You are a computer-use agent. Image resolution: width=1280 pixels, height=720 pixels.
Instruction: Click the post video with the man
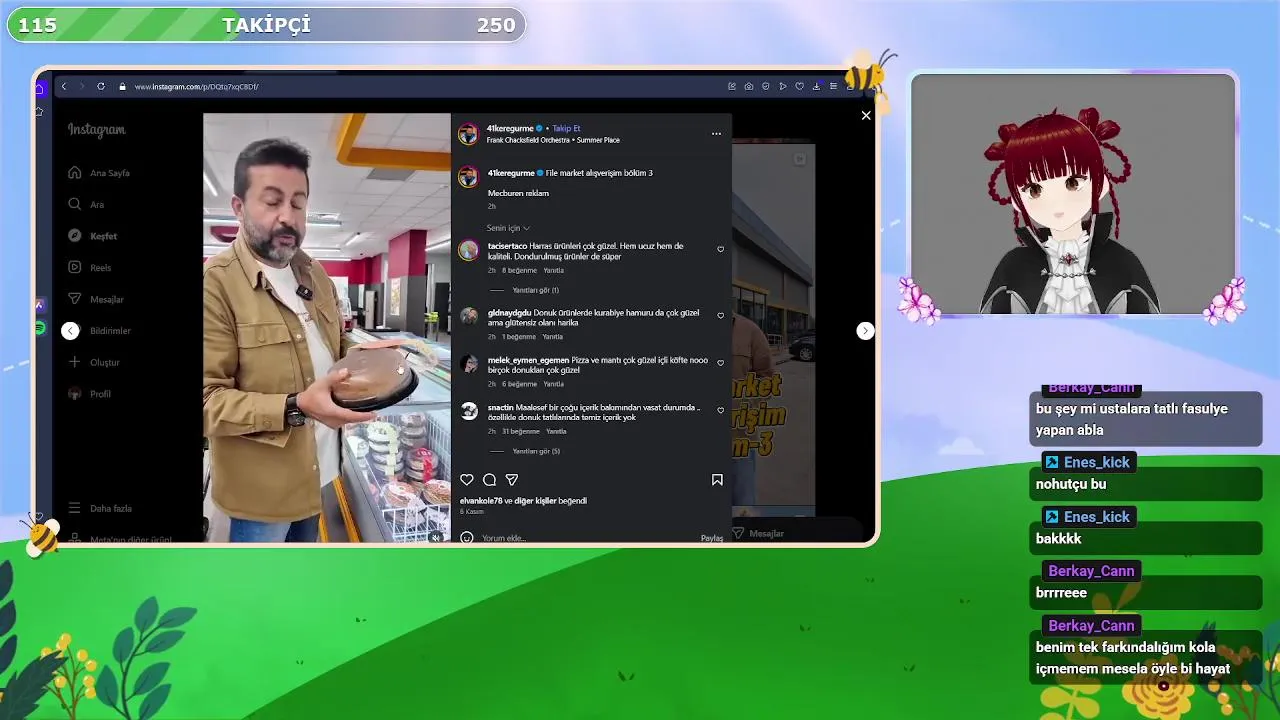327,327
